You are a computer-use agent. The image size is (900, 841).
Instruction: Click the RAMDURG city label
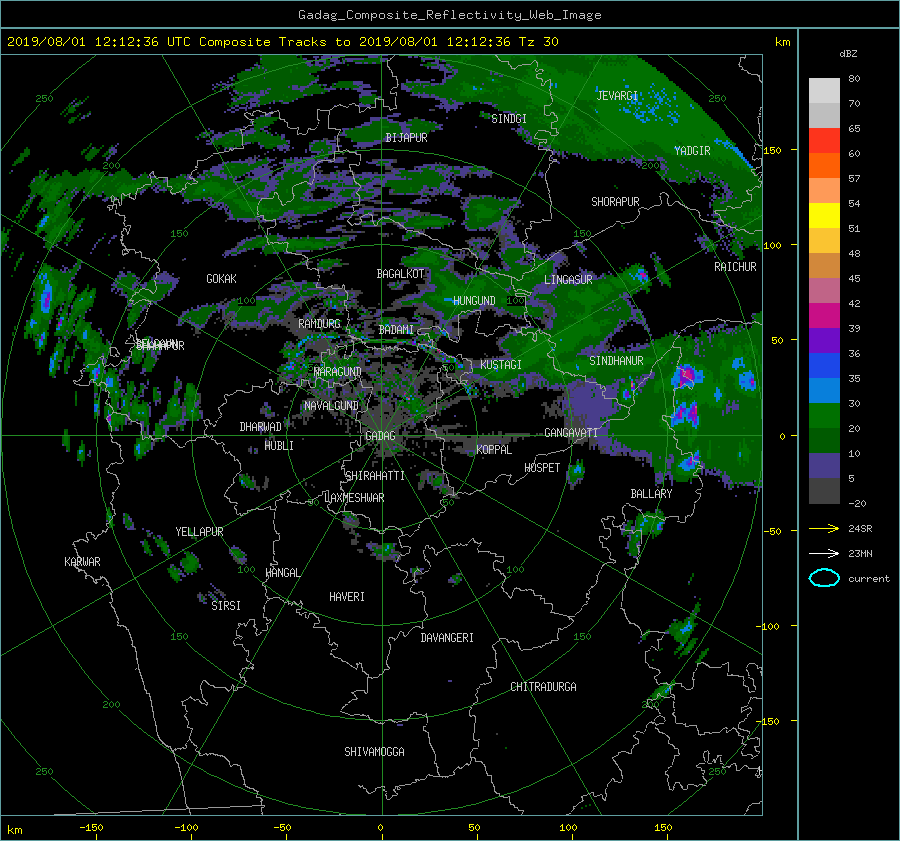(x=319, y=324)
